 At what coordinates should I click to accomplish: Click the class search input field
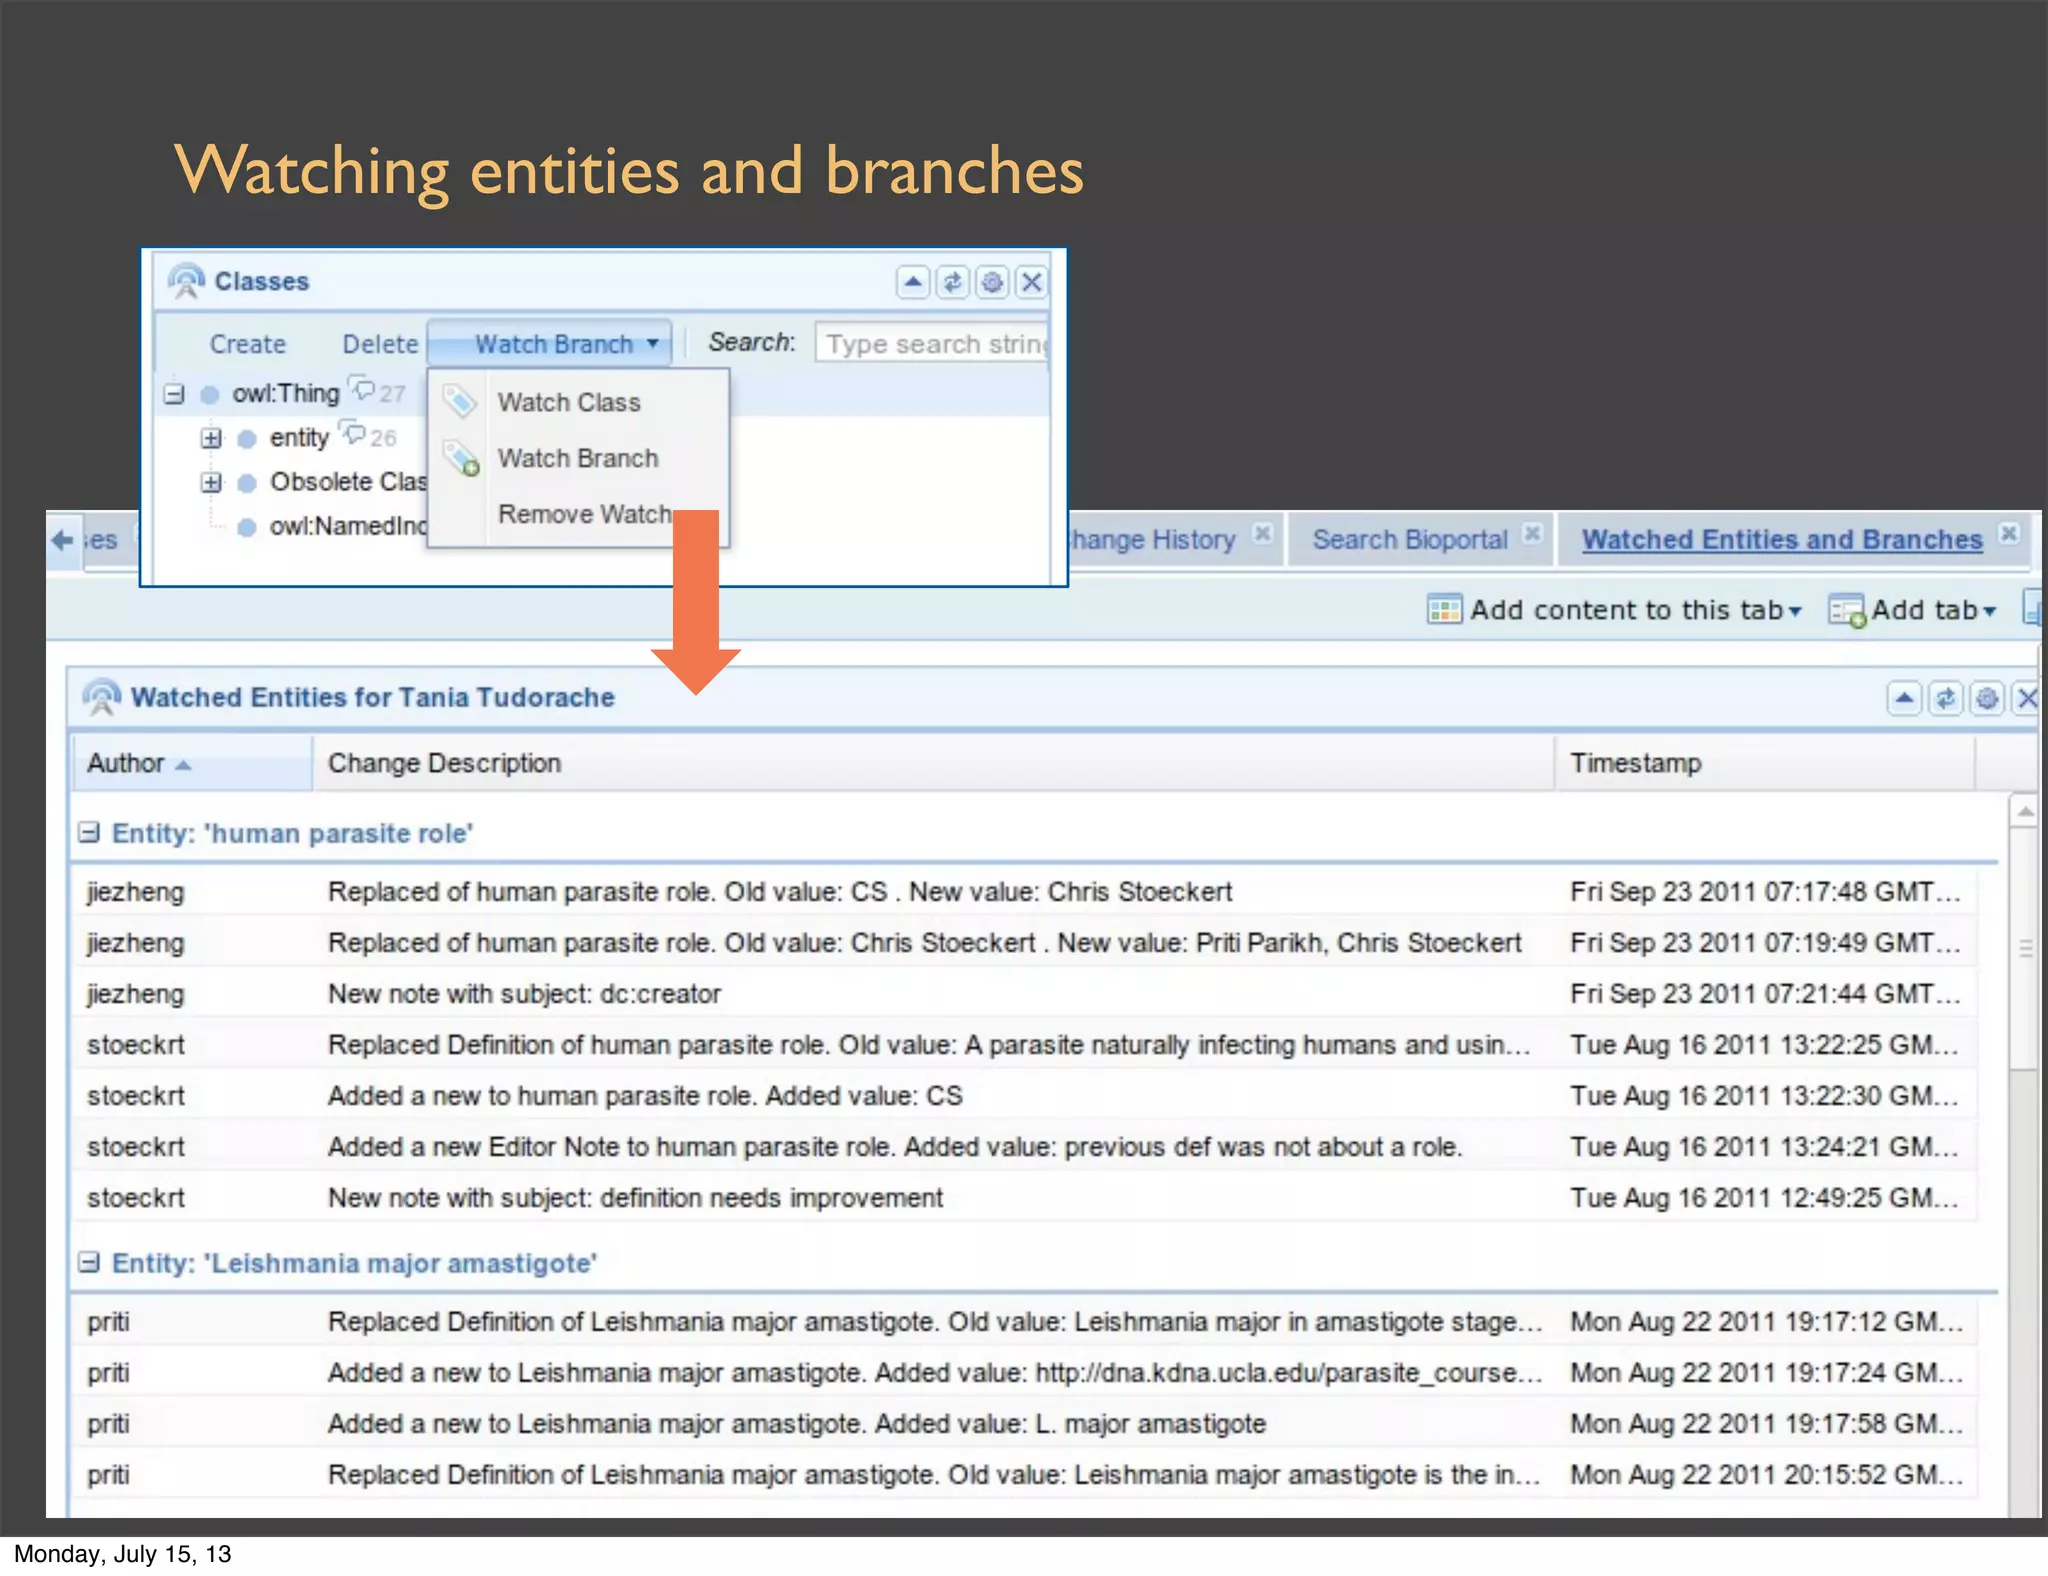[x=931, y=344]
